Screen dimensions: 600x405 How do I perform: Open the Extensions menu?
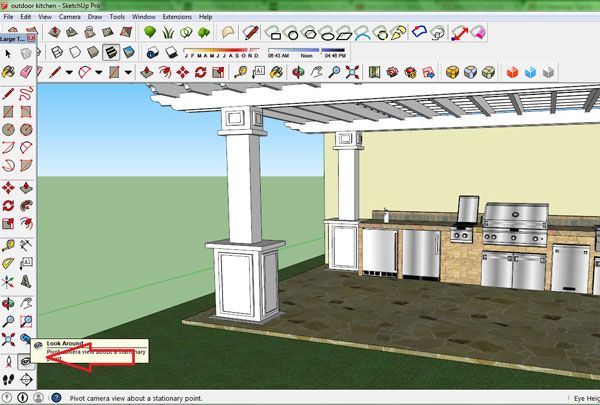click(x=178, y=17)
